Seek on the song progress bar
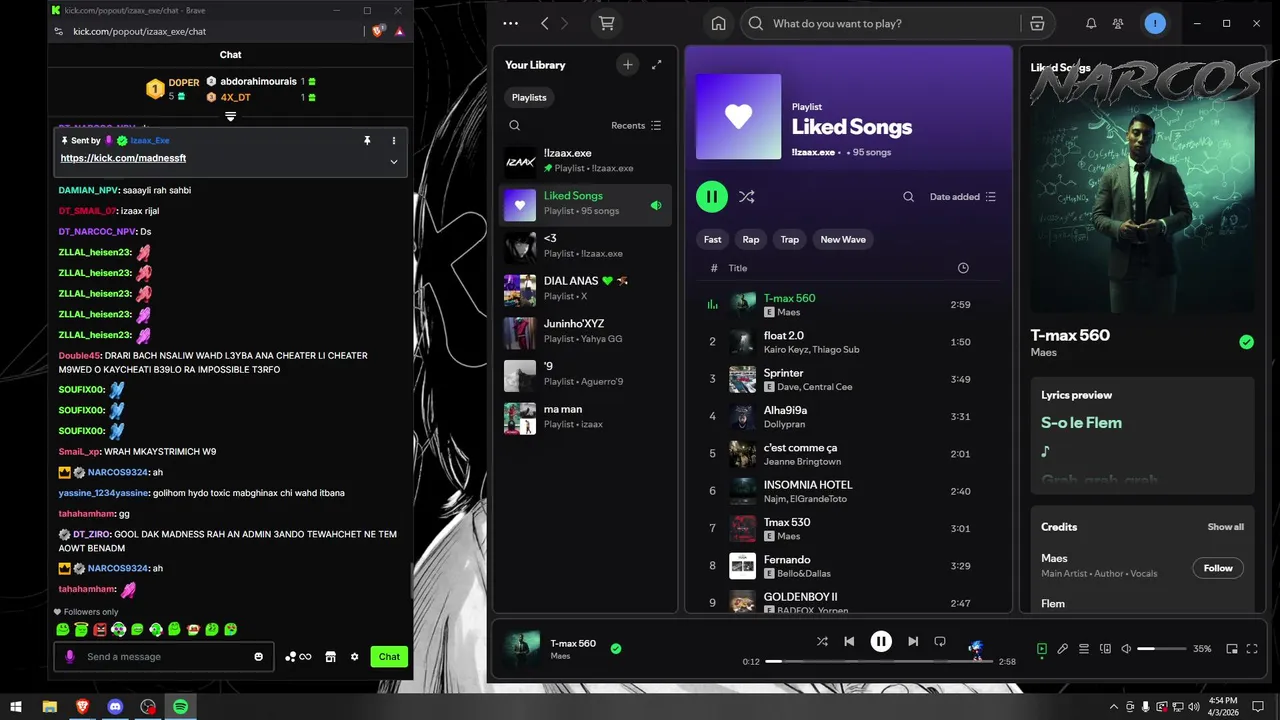 click(x=880, y=661)
